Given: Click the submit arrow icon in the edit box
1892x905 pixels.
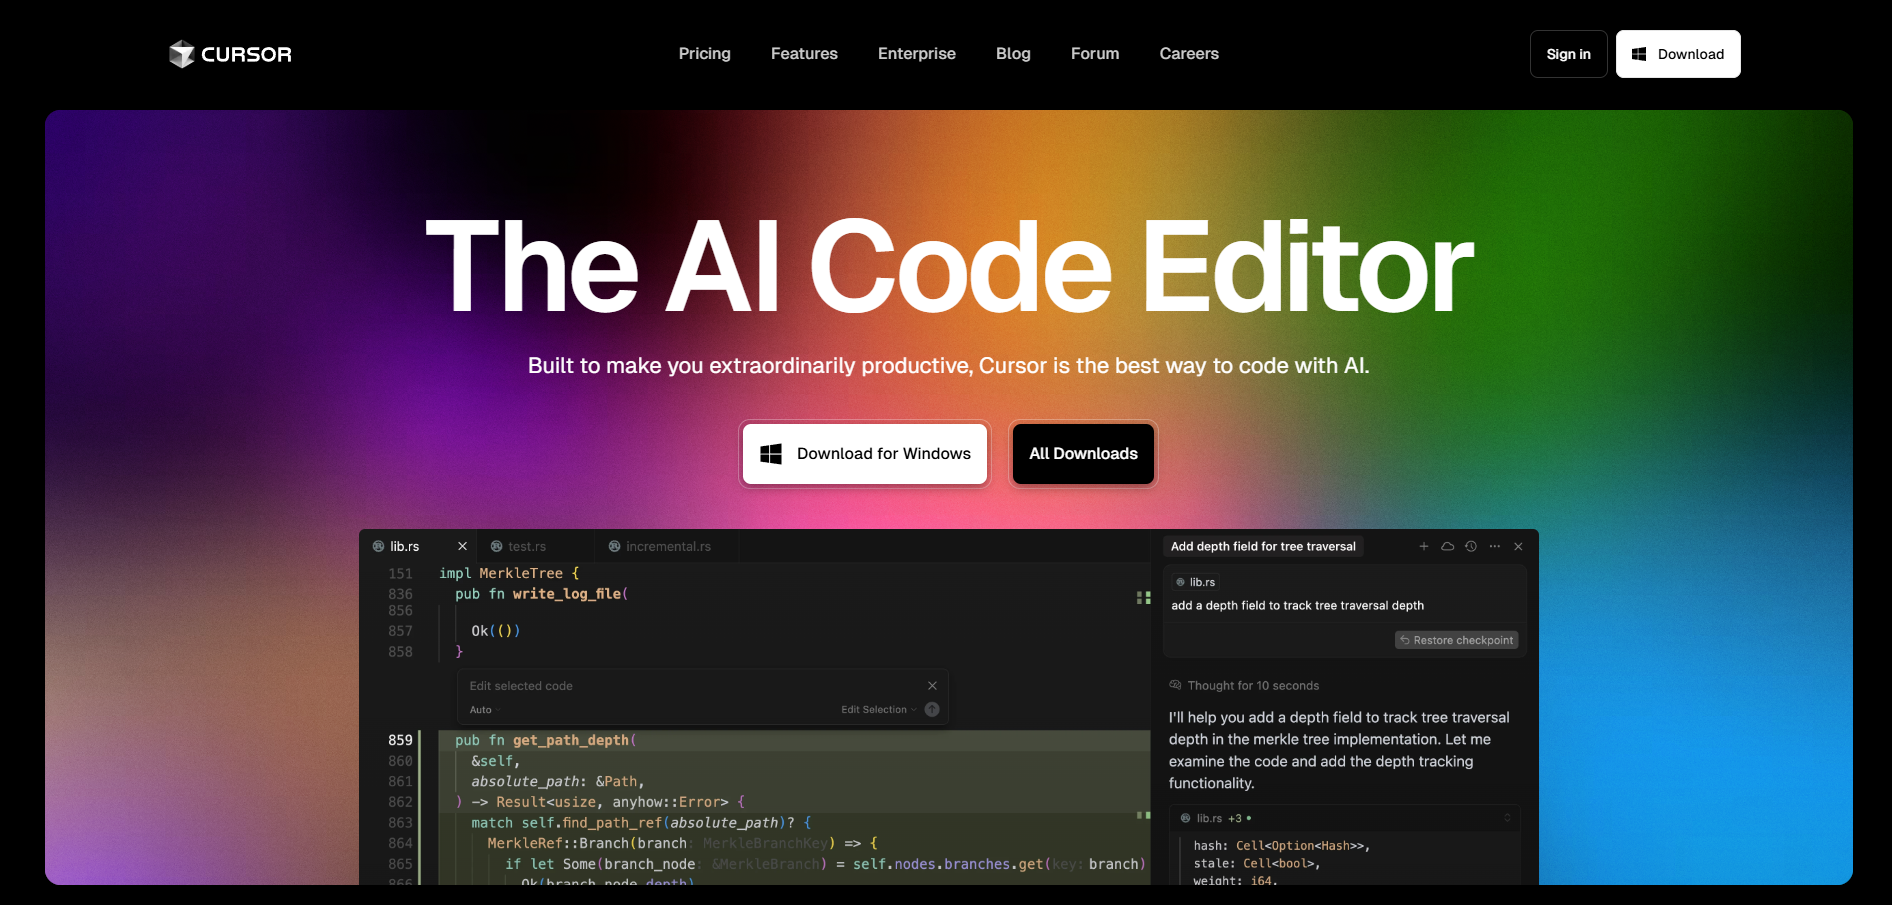Looking at the screenshot, I should click(x=932, y=709).
